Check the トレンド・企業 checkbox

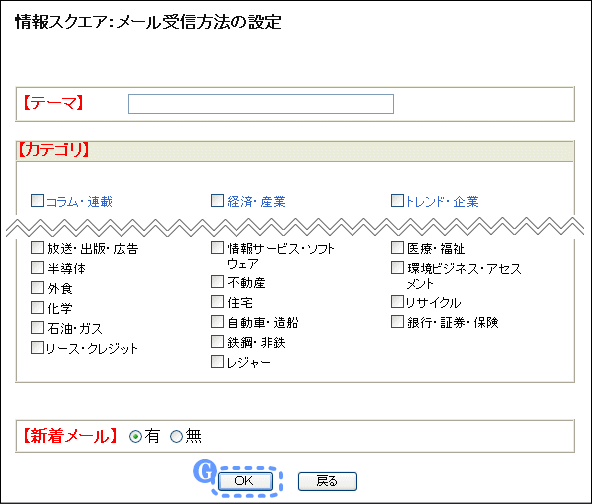tap(397, 200)
